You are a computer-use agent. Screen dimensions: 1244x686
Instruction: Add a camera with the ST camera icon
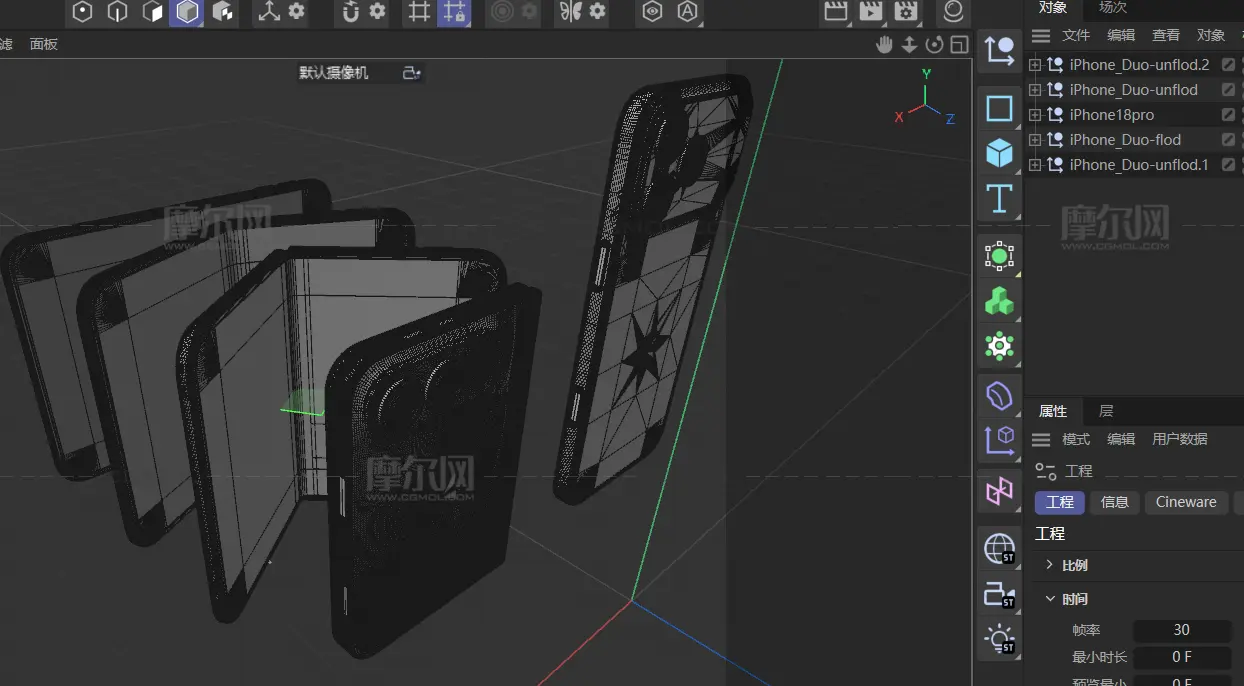tap(999, 594)
